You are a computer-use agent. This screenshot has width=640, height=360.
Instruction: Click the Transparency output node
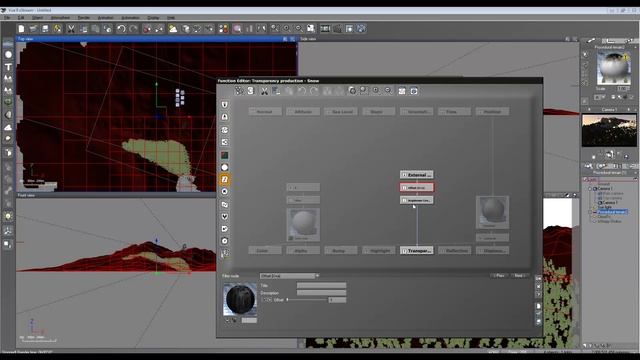[416, 251]
